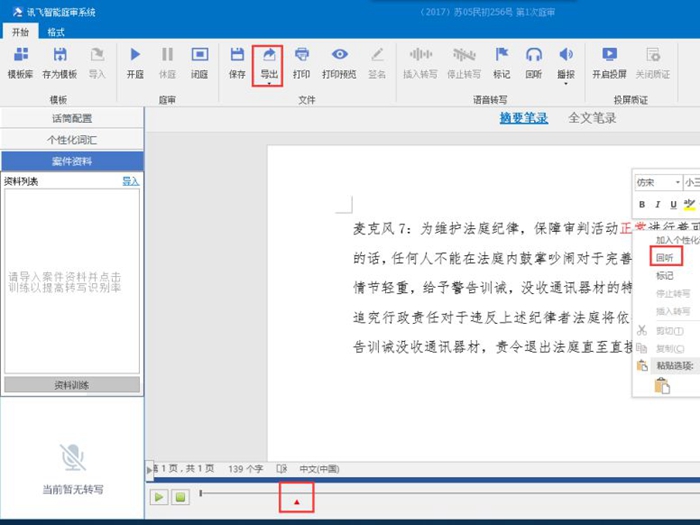Open the 播报 dropdown arrow
Screen dimensions: 700x525
click(566, 82)
